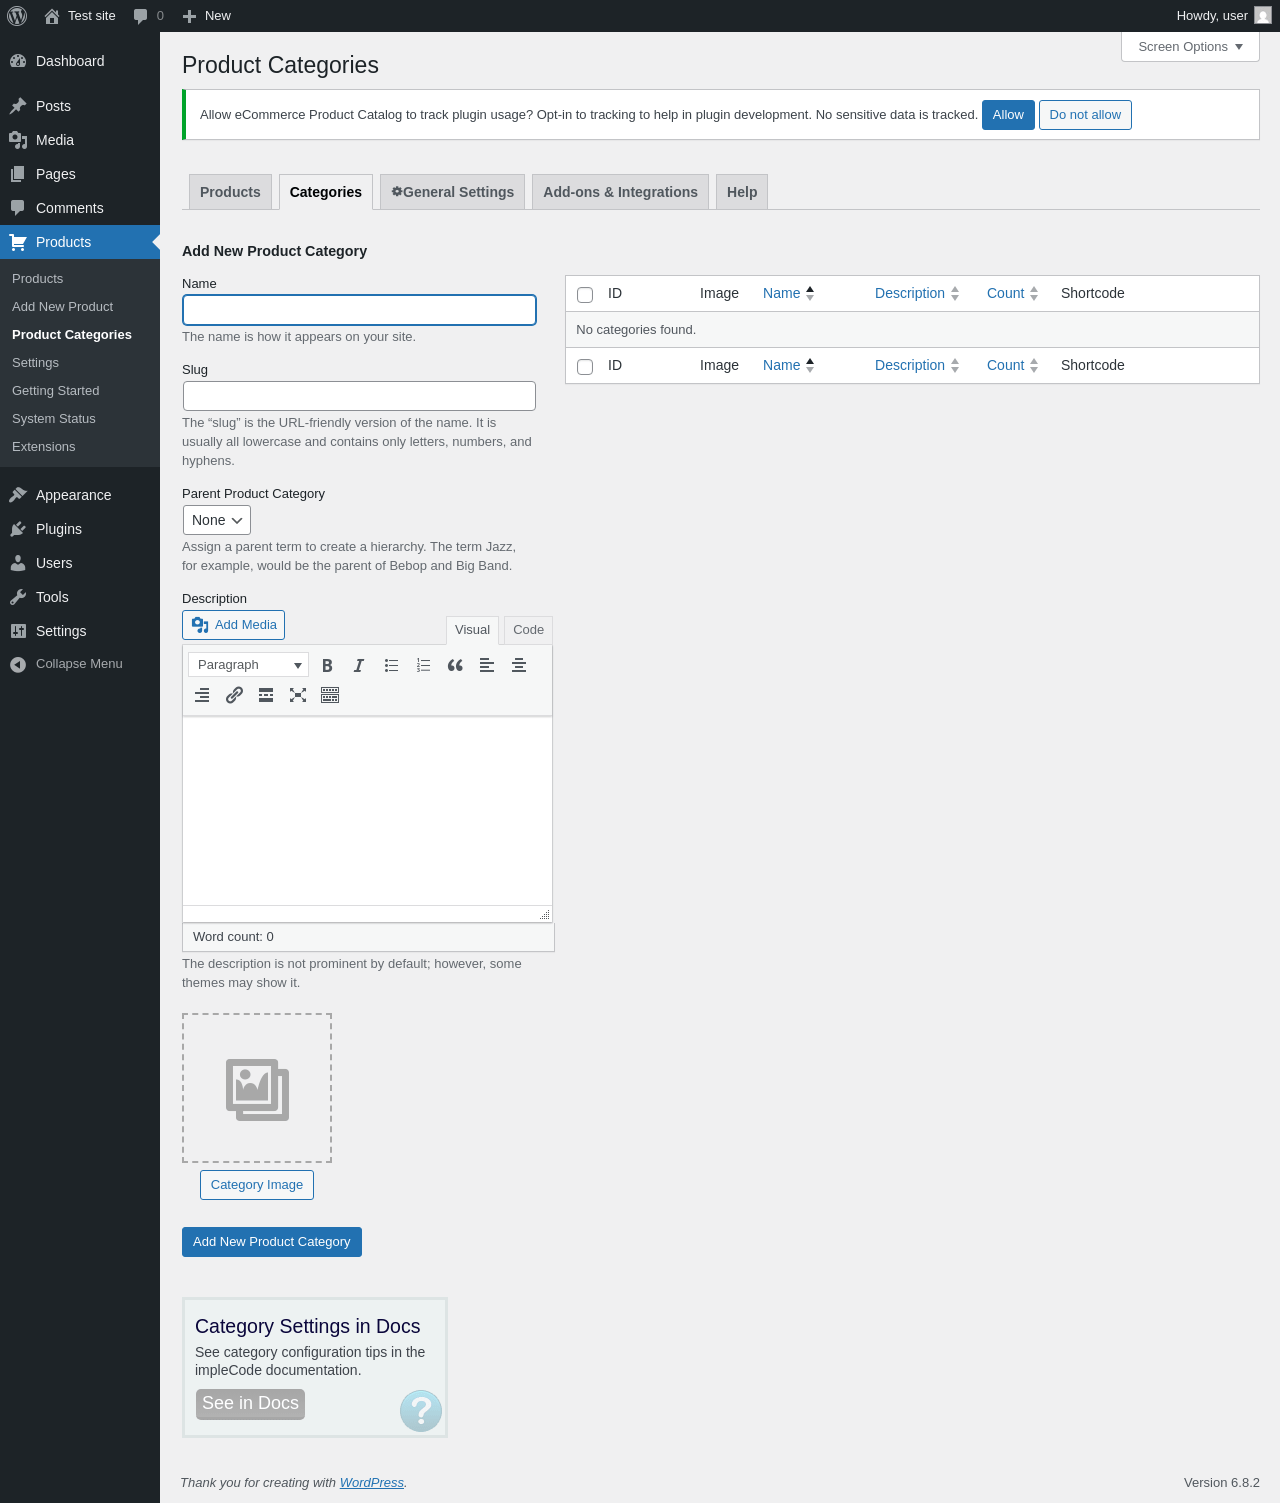The height and width of the screenshot is (1503, 1280).
Task: Tick select-all checkbox in table header
Action: pos(585,295)
